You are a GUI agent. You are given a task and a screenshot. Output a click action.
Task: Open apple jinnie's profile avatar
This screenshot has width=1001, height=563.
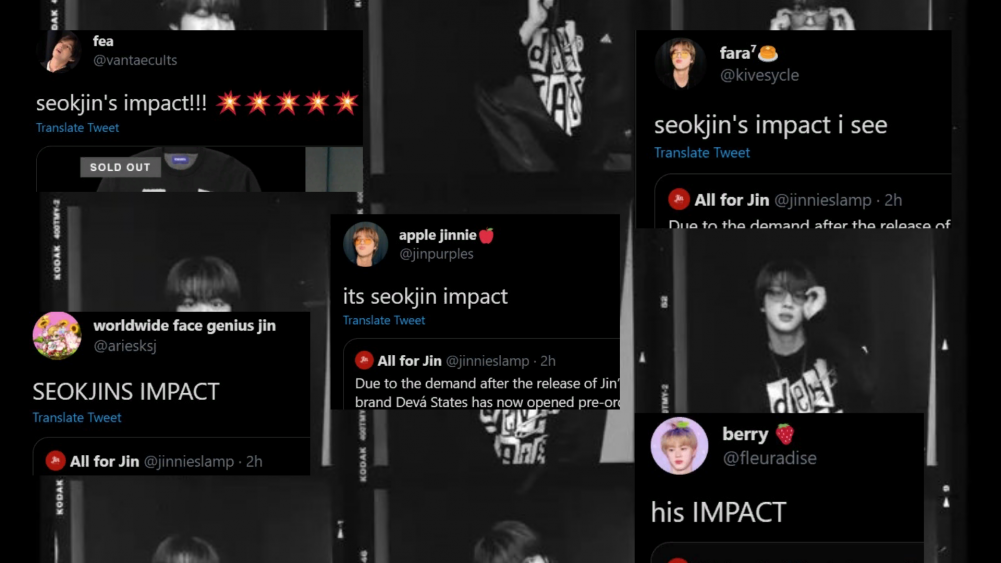[x=365, y=244]
